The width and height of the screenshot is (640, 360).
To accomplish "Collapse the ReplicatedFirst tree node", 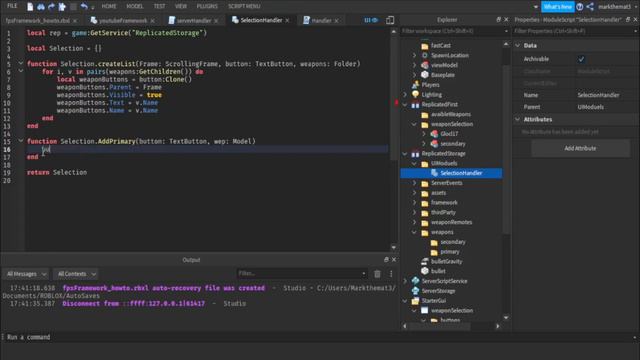I will pos(405,104).
